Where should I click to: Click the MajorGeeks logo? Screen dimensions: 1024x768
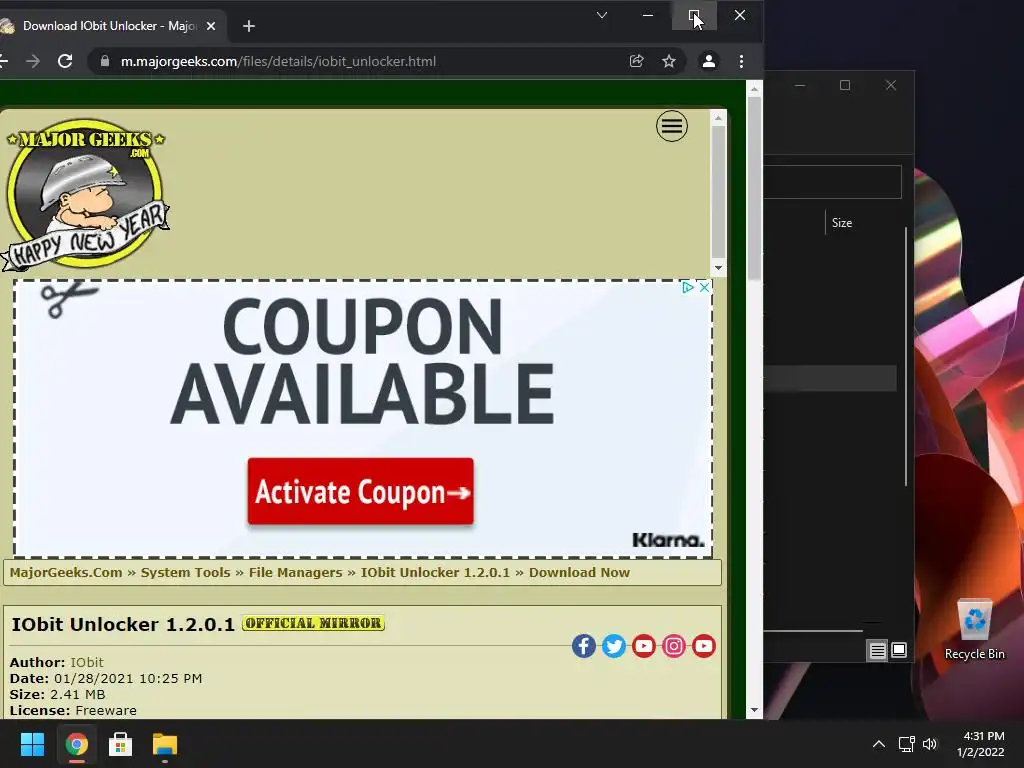(x=86, y=195)
